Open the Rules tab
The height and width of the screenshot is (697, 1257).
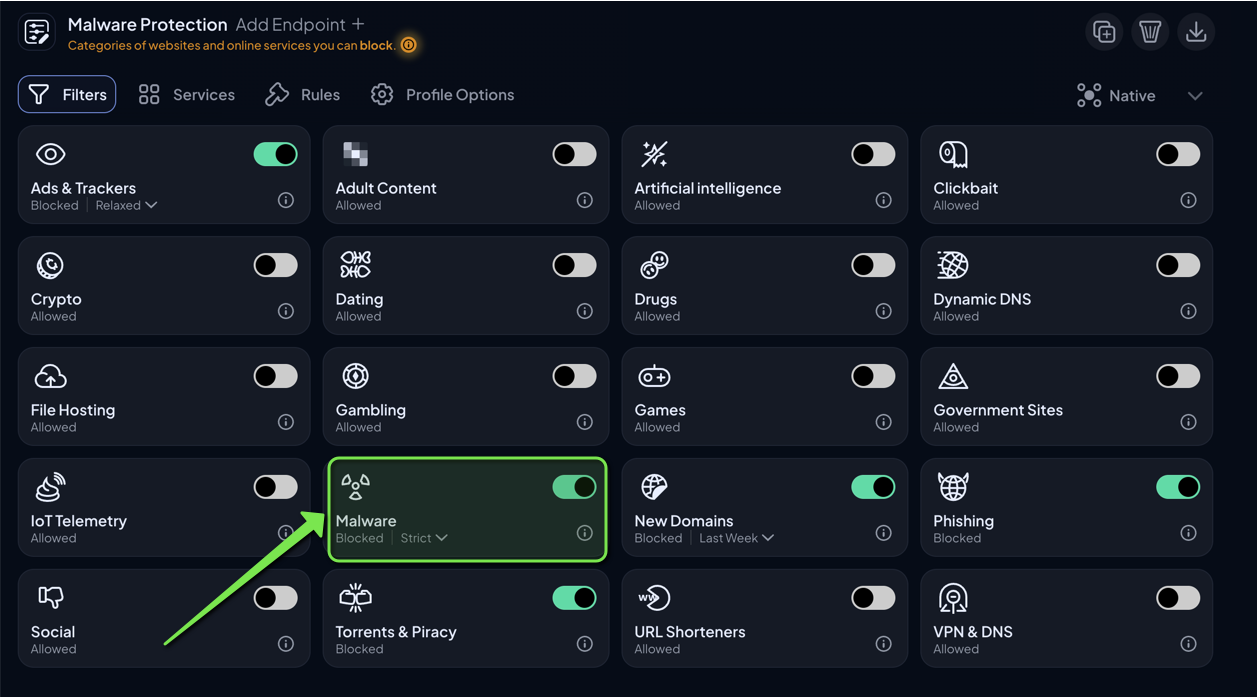303,95
